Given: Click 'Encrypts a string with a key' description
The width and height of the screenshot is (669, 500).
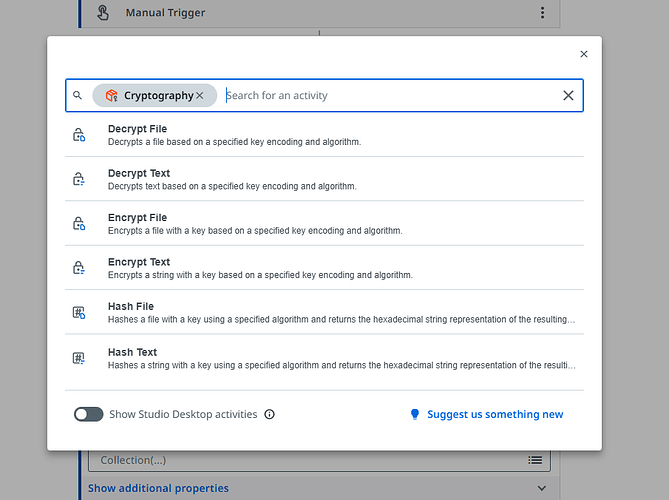Looking at the screenshot, I should (x=260, y=275).
